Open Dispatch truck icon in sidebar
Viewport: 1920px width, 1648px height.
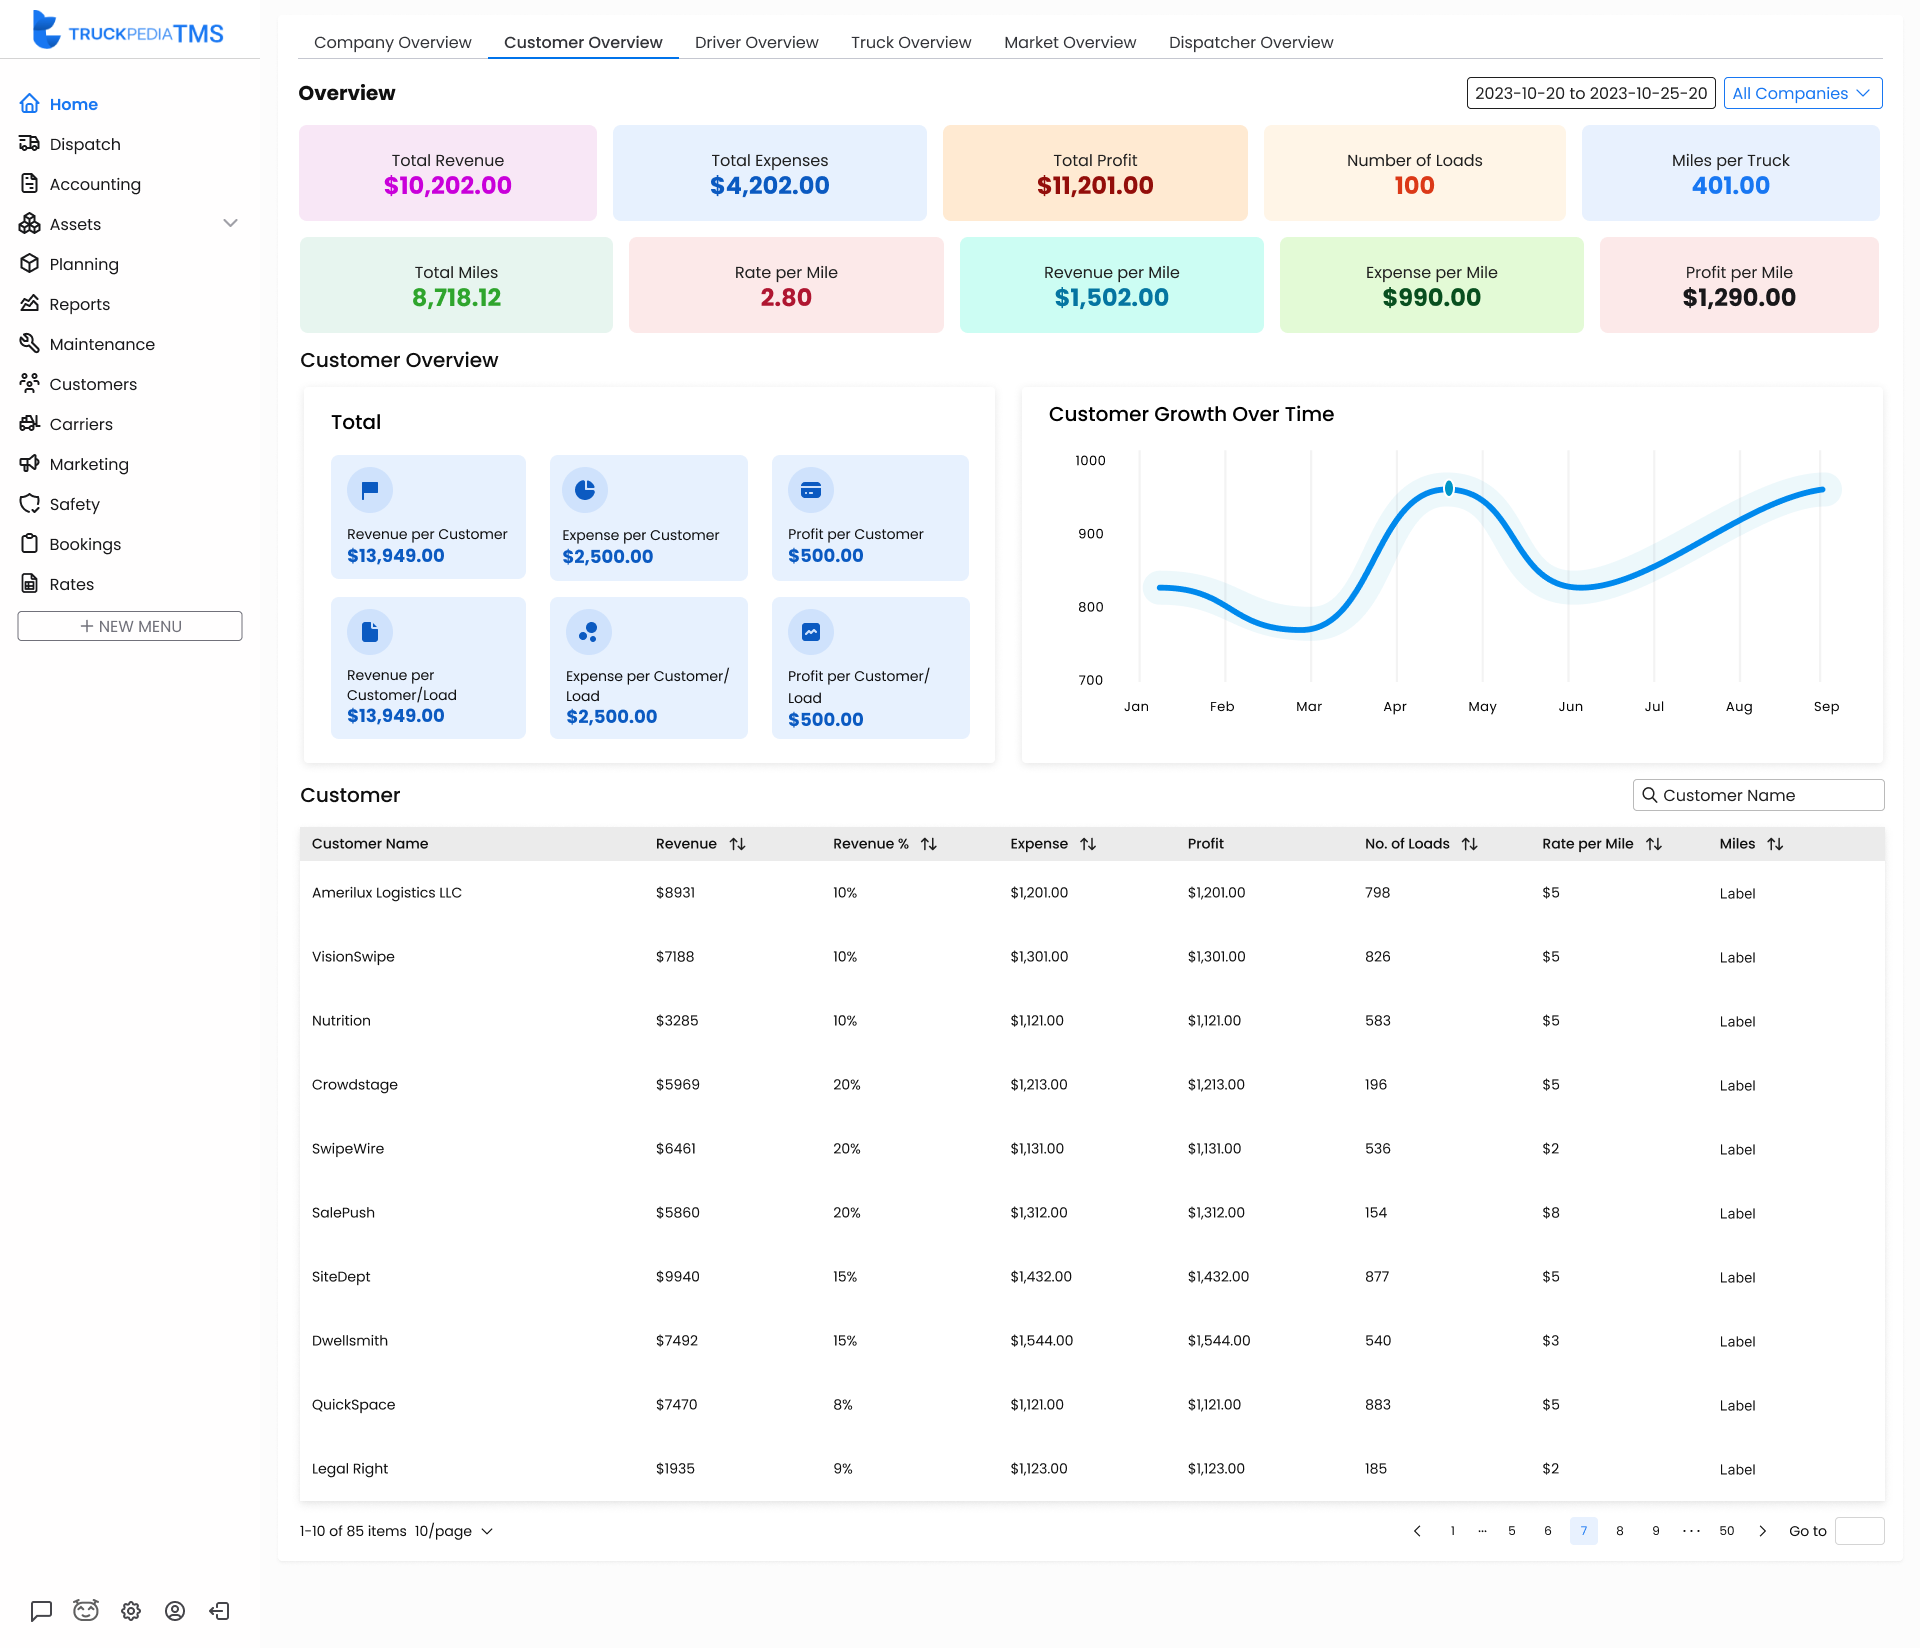pos(29,144)
